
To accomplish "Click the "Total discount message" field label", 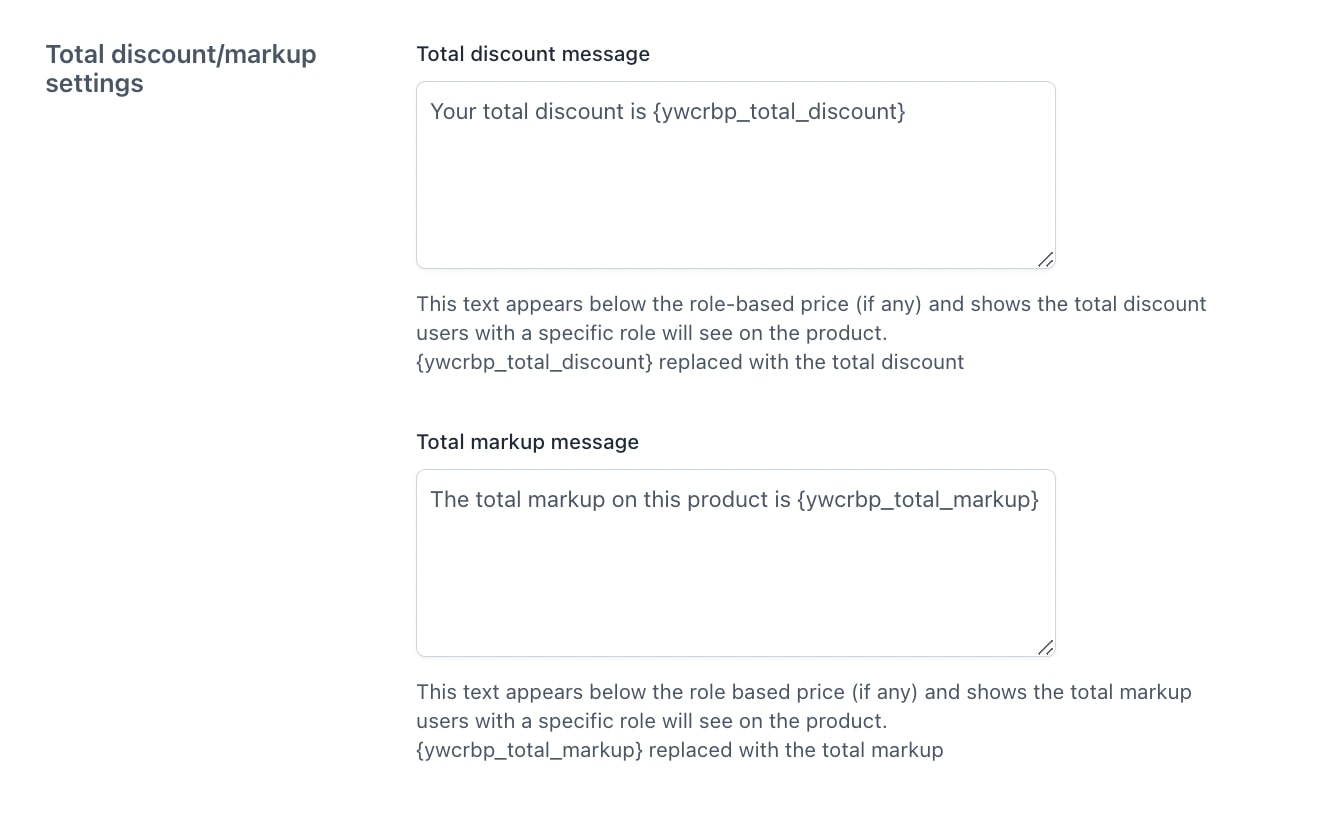I will [x=533, y=54].
